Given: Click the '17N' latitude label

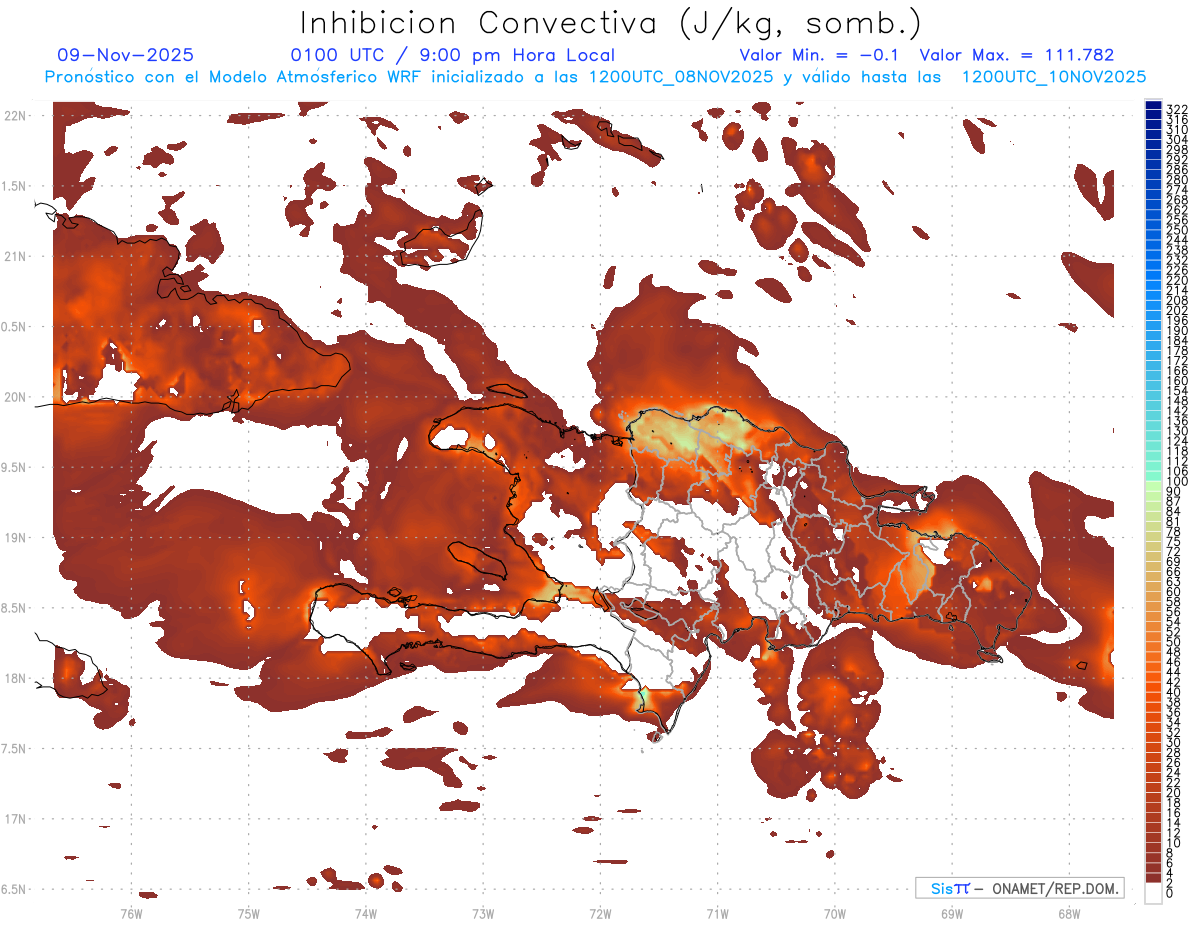Looking at the screenshot, I should tap(15, 819).
